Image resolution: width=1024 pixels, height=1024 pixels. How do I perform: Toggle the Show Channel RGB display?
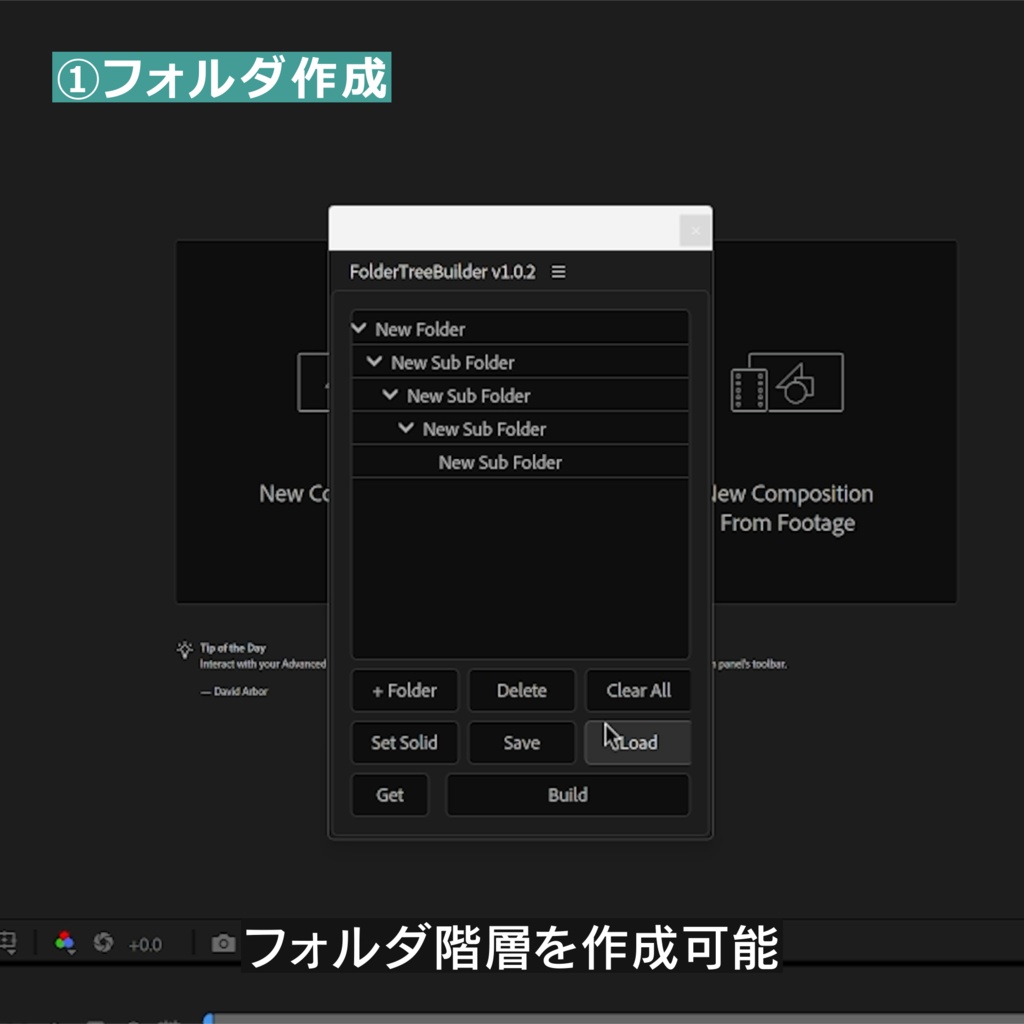[64, 940]
